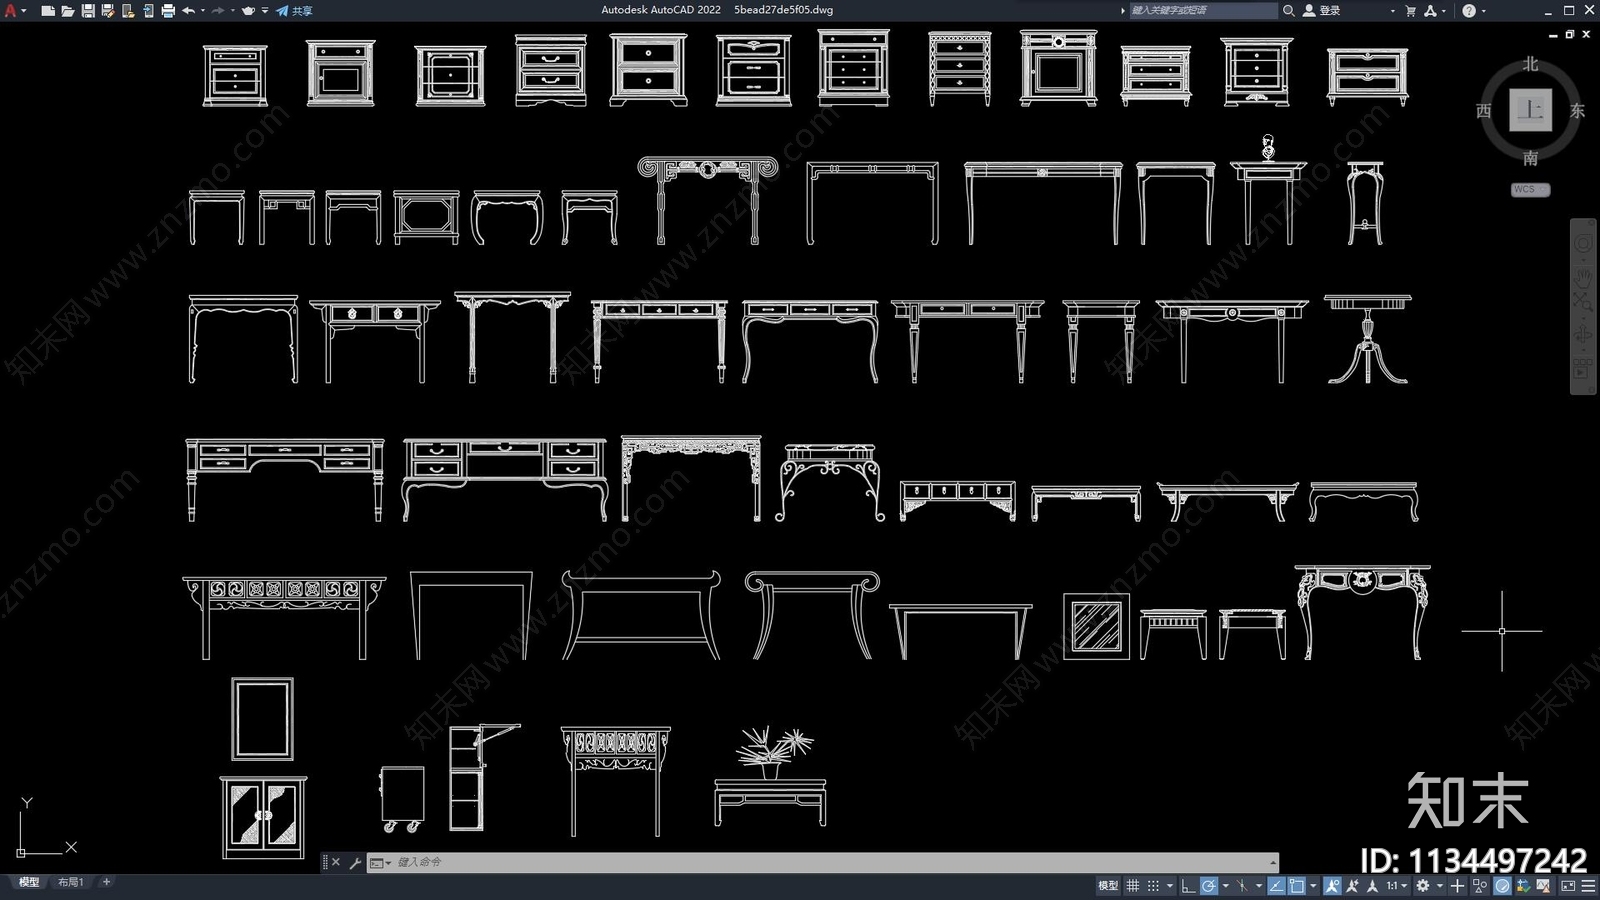Toggle 2D Object Snap square icon
Image resolution: width=1600 pixels, height=900 pixels.
point(1297,886)
